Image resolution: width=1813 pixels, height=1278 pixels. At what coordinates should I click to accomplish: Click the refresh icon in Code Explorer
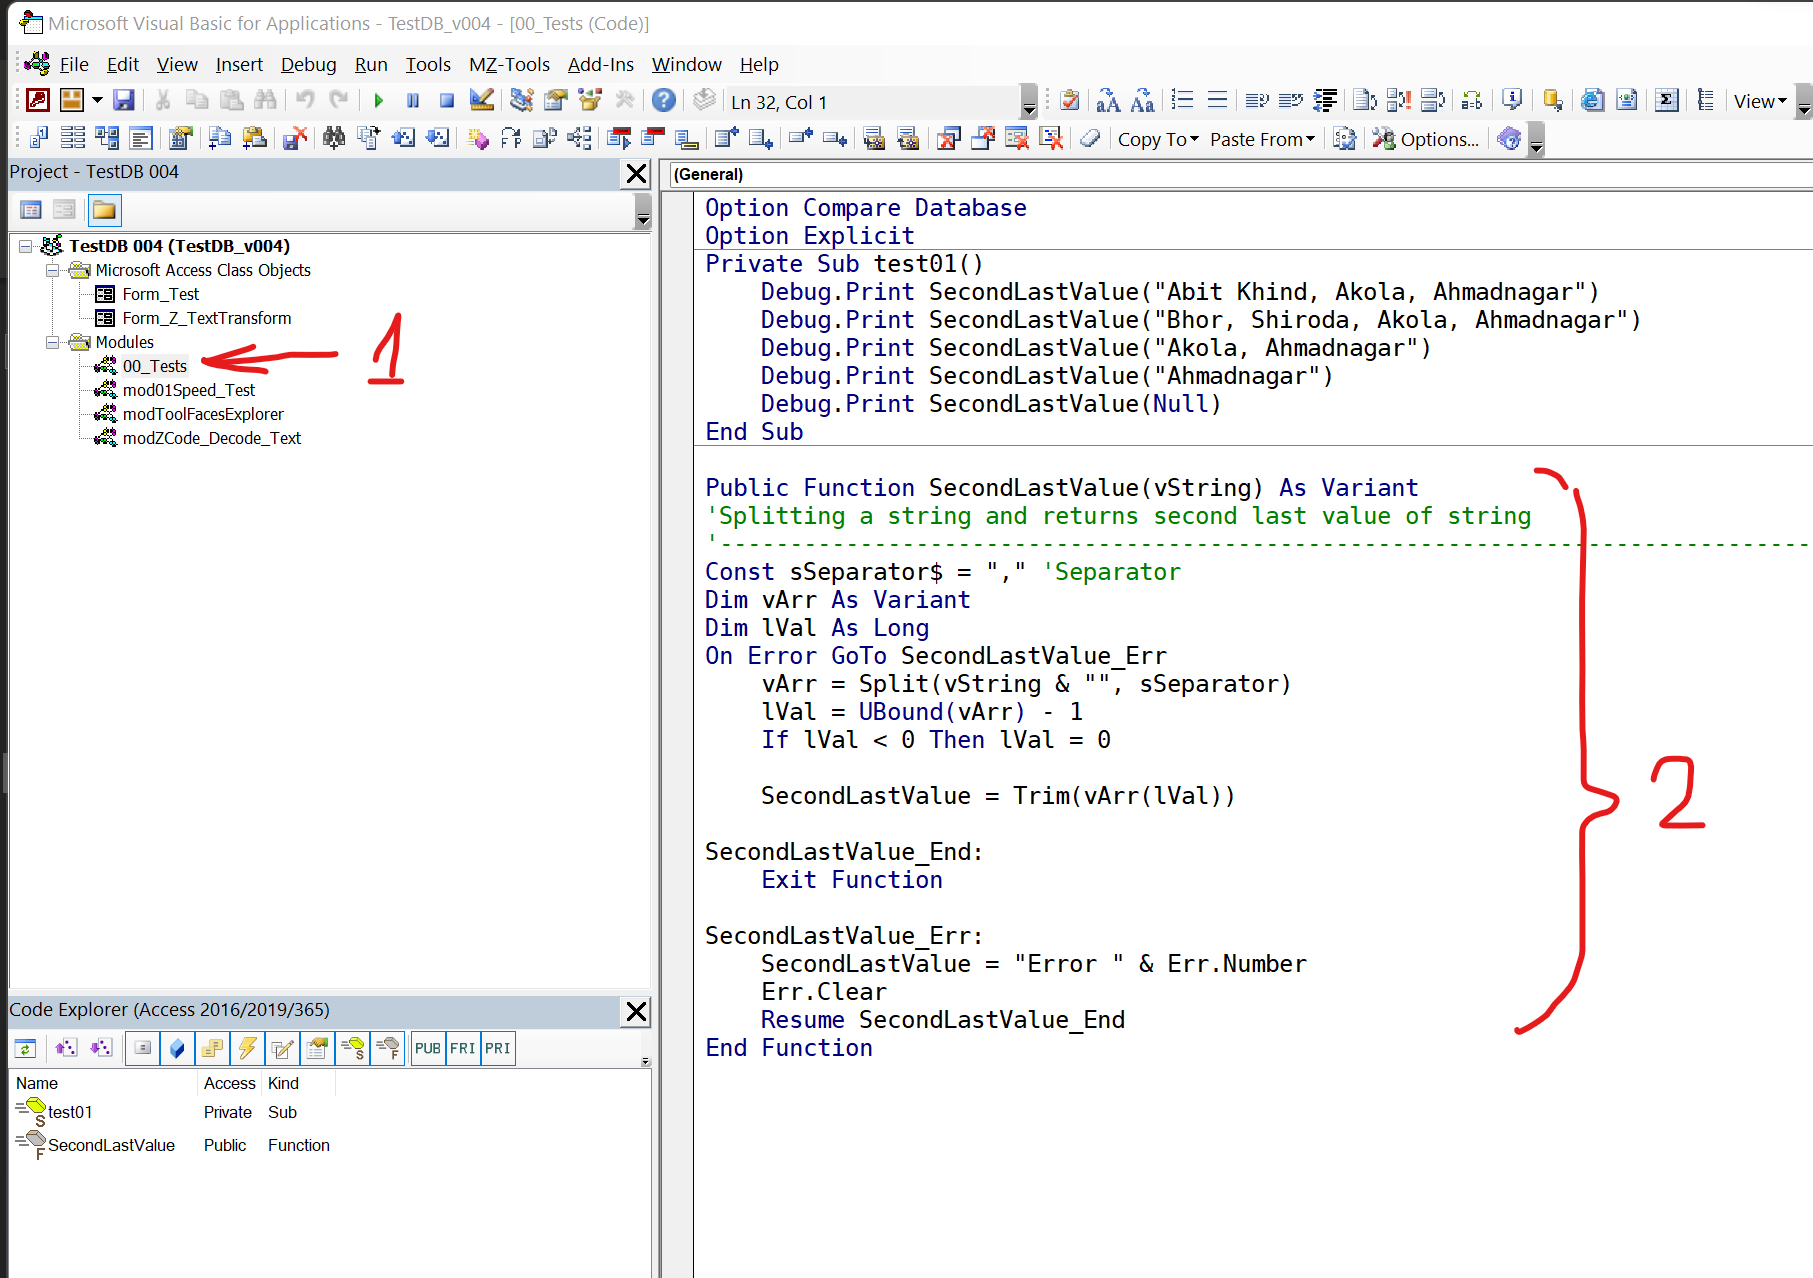click(x=26, y=1048)
